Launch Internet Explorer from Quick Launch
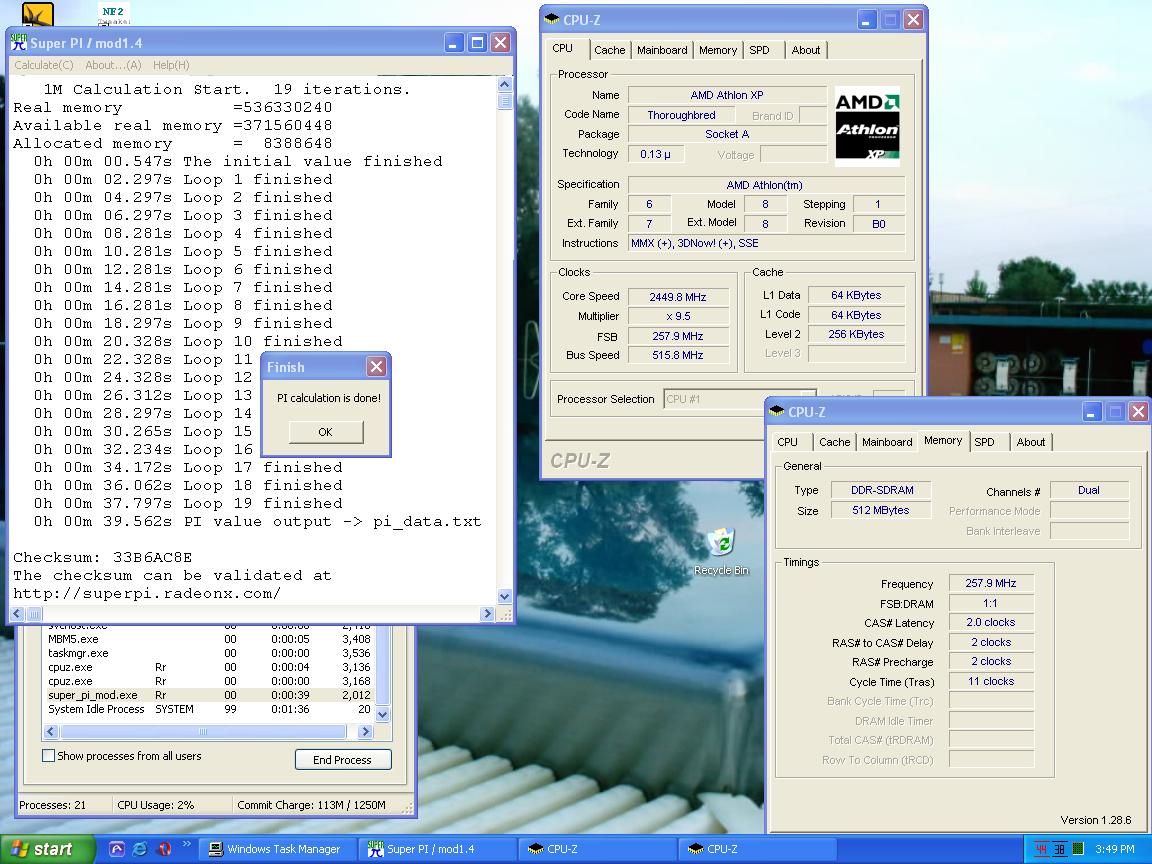Viewport: 1152px width, 864px height. pyautogui.click(x=140, y=849)
